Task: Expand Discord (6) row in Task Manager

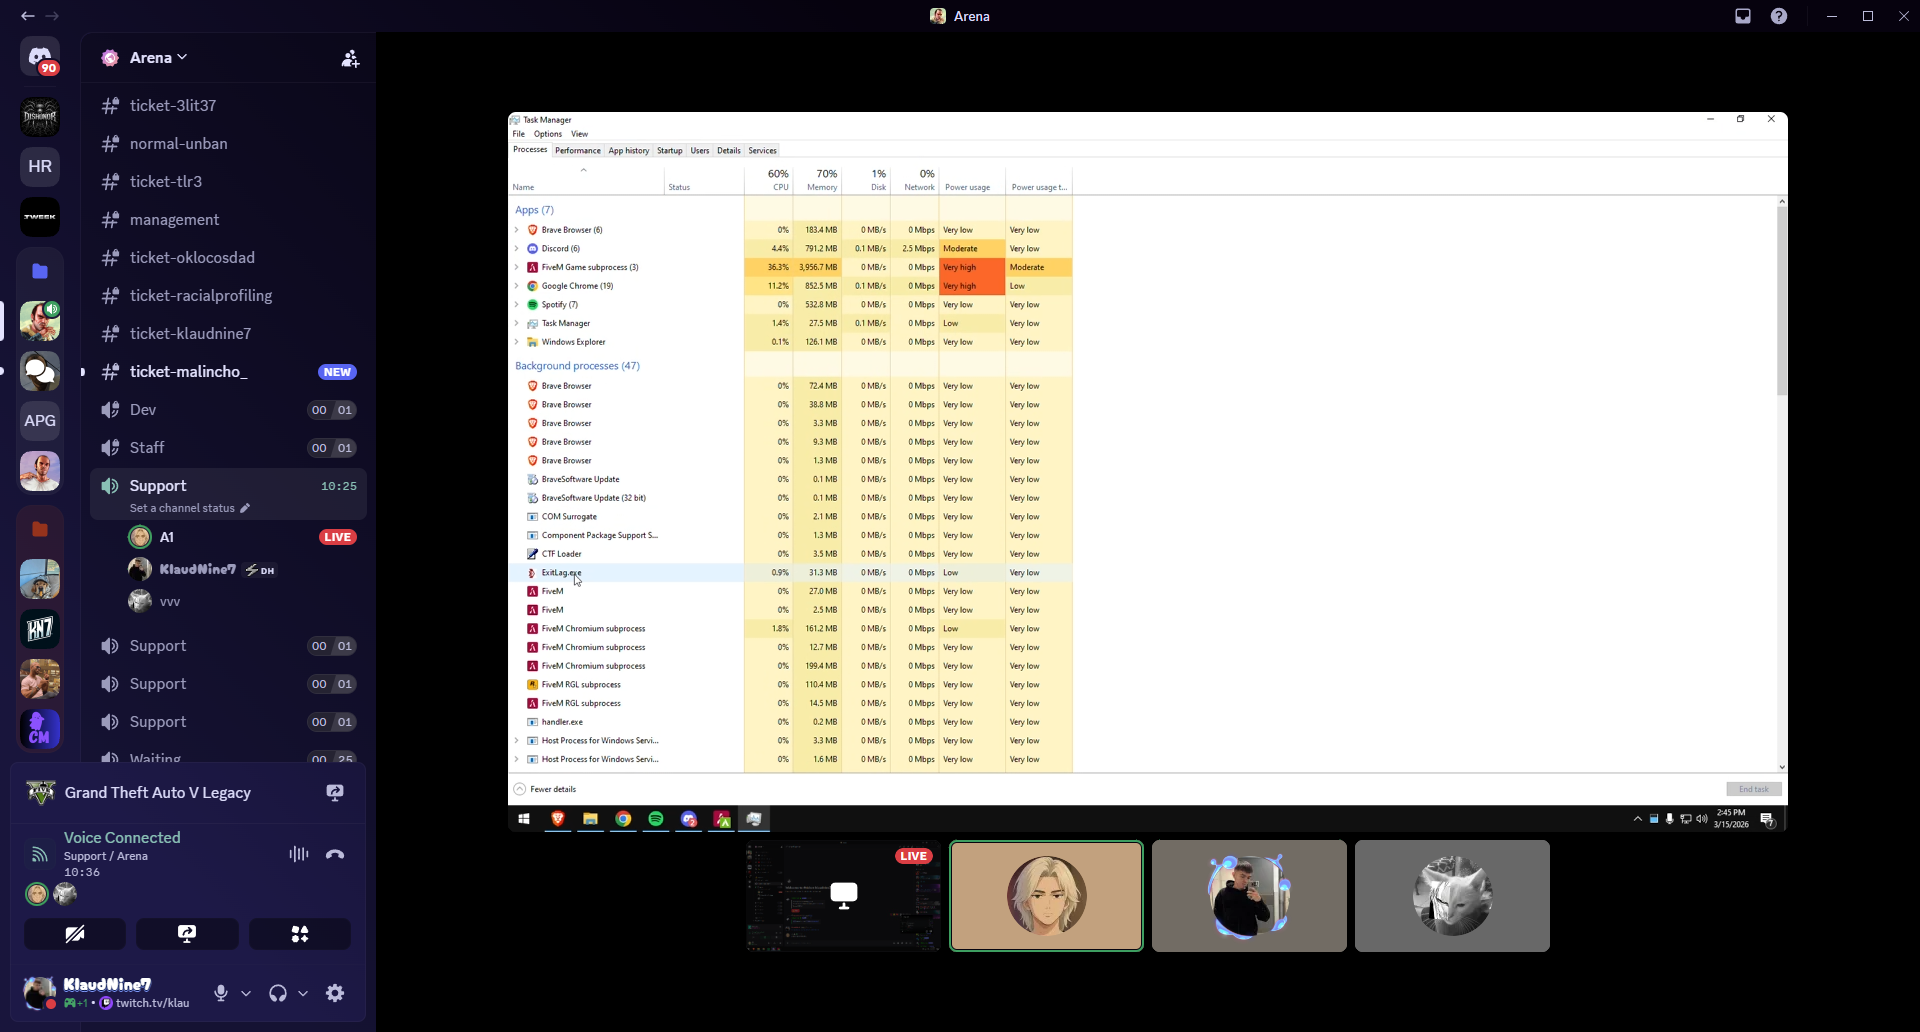Action: pyautogui.click(x=517, y=249)
